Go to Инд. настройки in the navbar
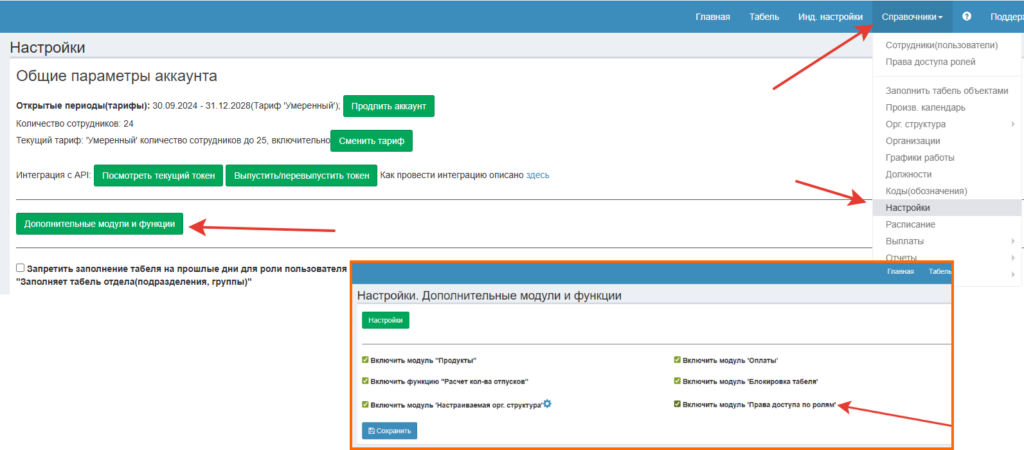 (x=830, y=17)
